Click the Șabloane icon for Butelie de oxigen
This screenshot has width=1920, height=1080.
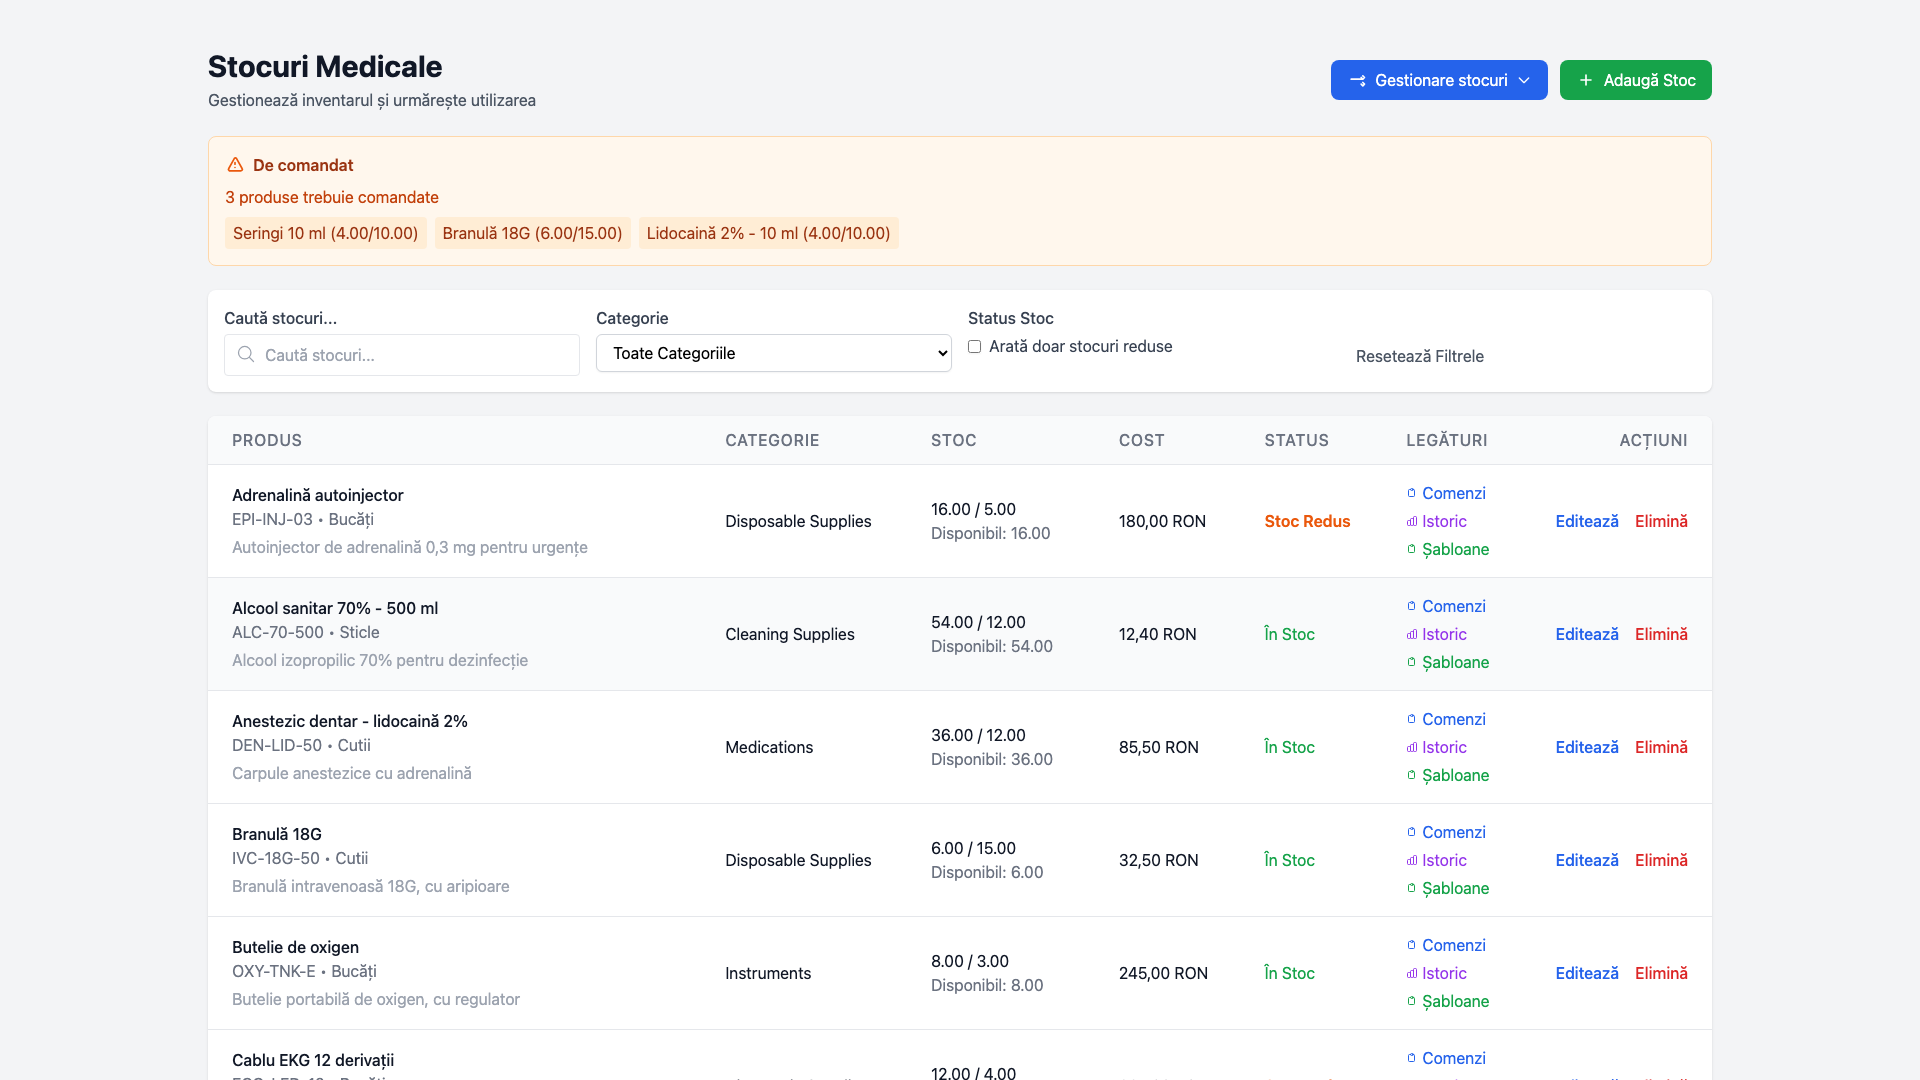[1412, 1001]
